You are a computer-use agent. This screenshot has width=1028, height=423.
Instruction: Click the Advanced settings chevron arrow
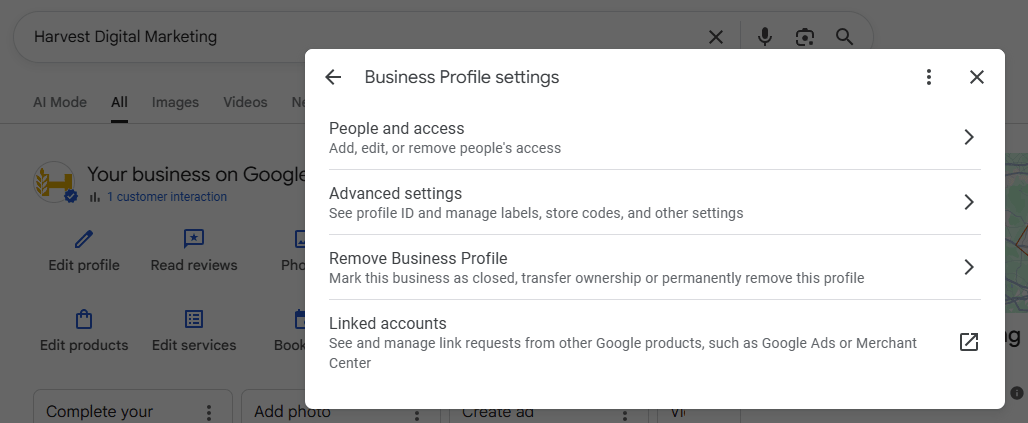pyautogui.click(x=969, y=202)
